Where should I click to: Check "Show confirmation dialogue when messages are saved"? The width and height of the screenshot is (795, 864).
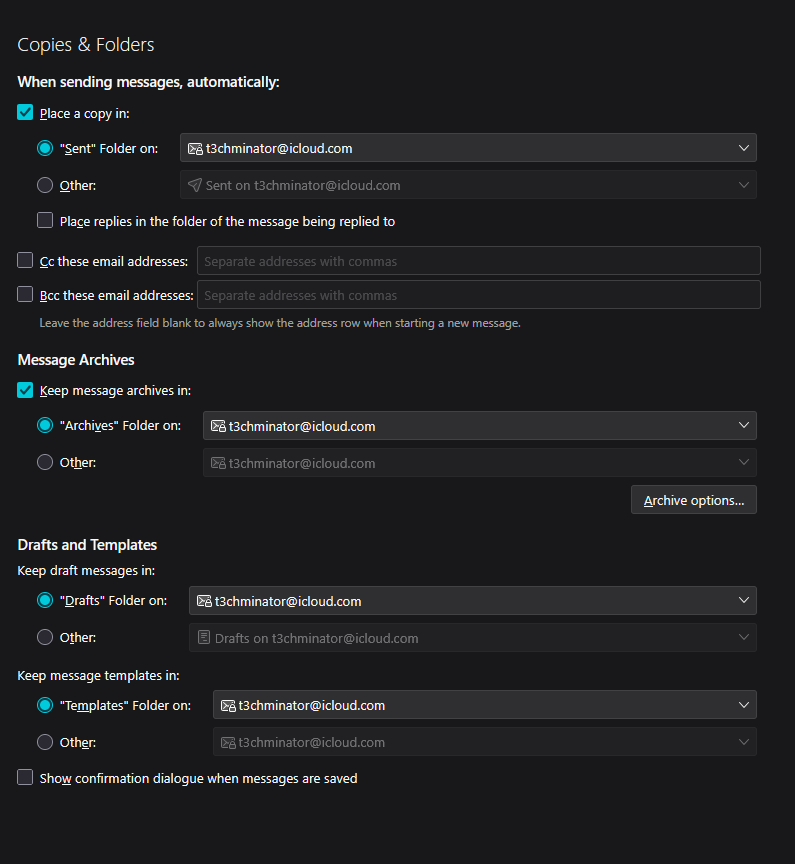26,777
